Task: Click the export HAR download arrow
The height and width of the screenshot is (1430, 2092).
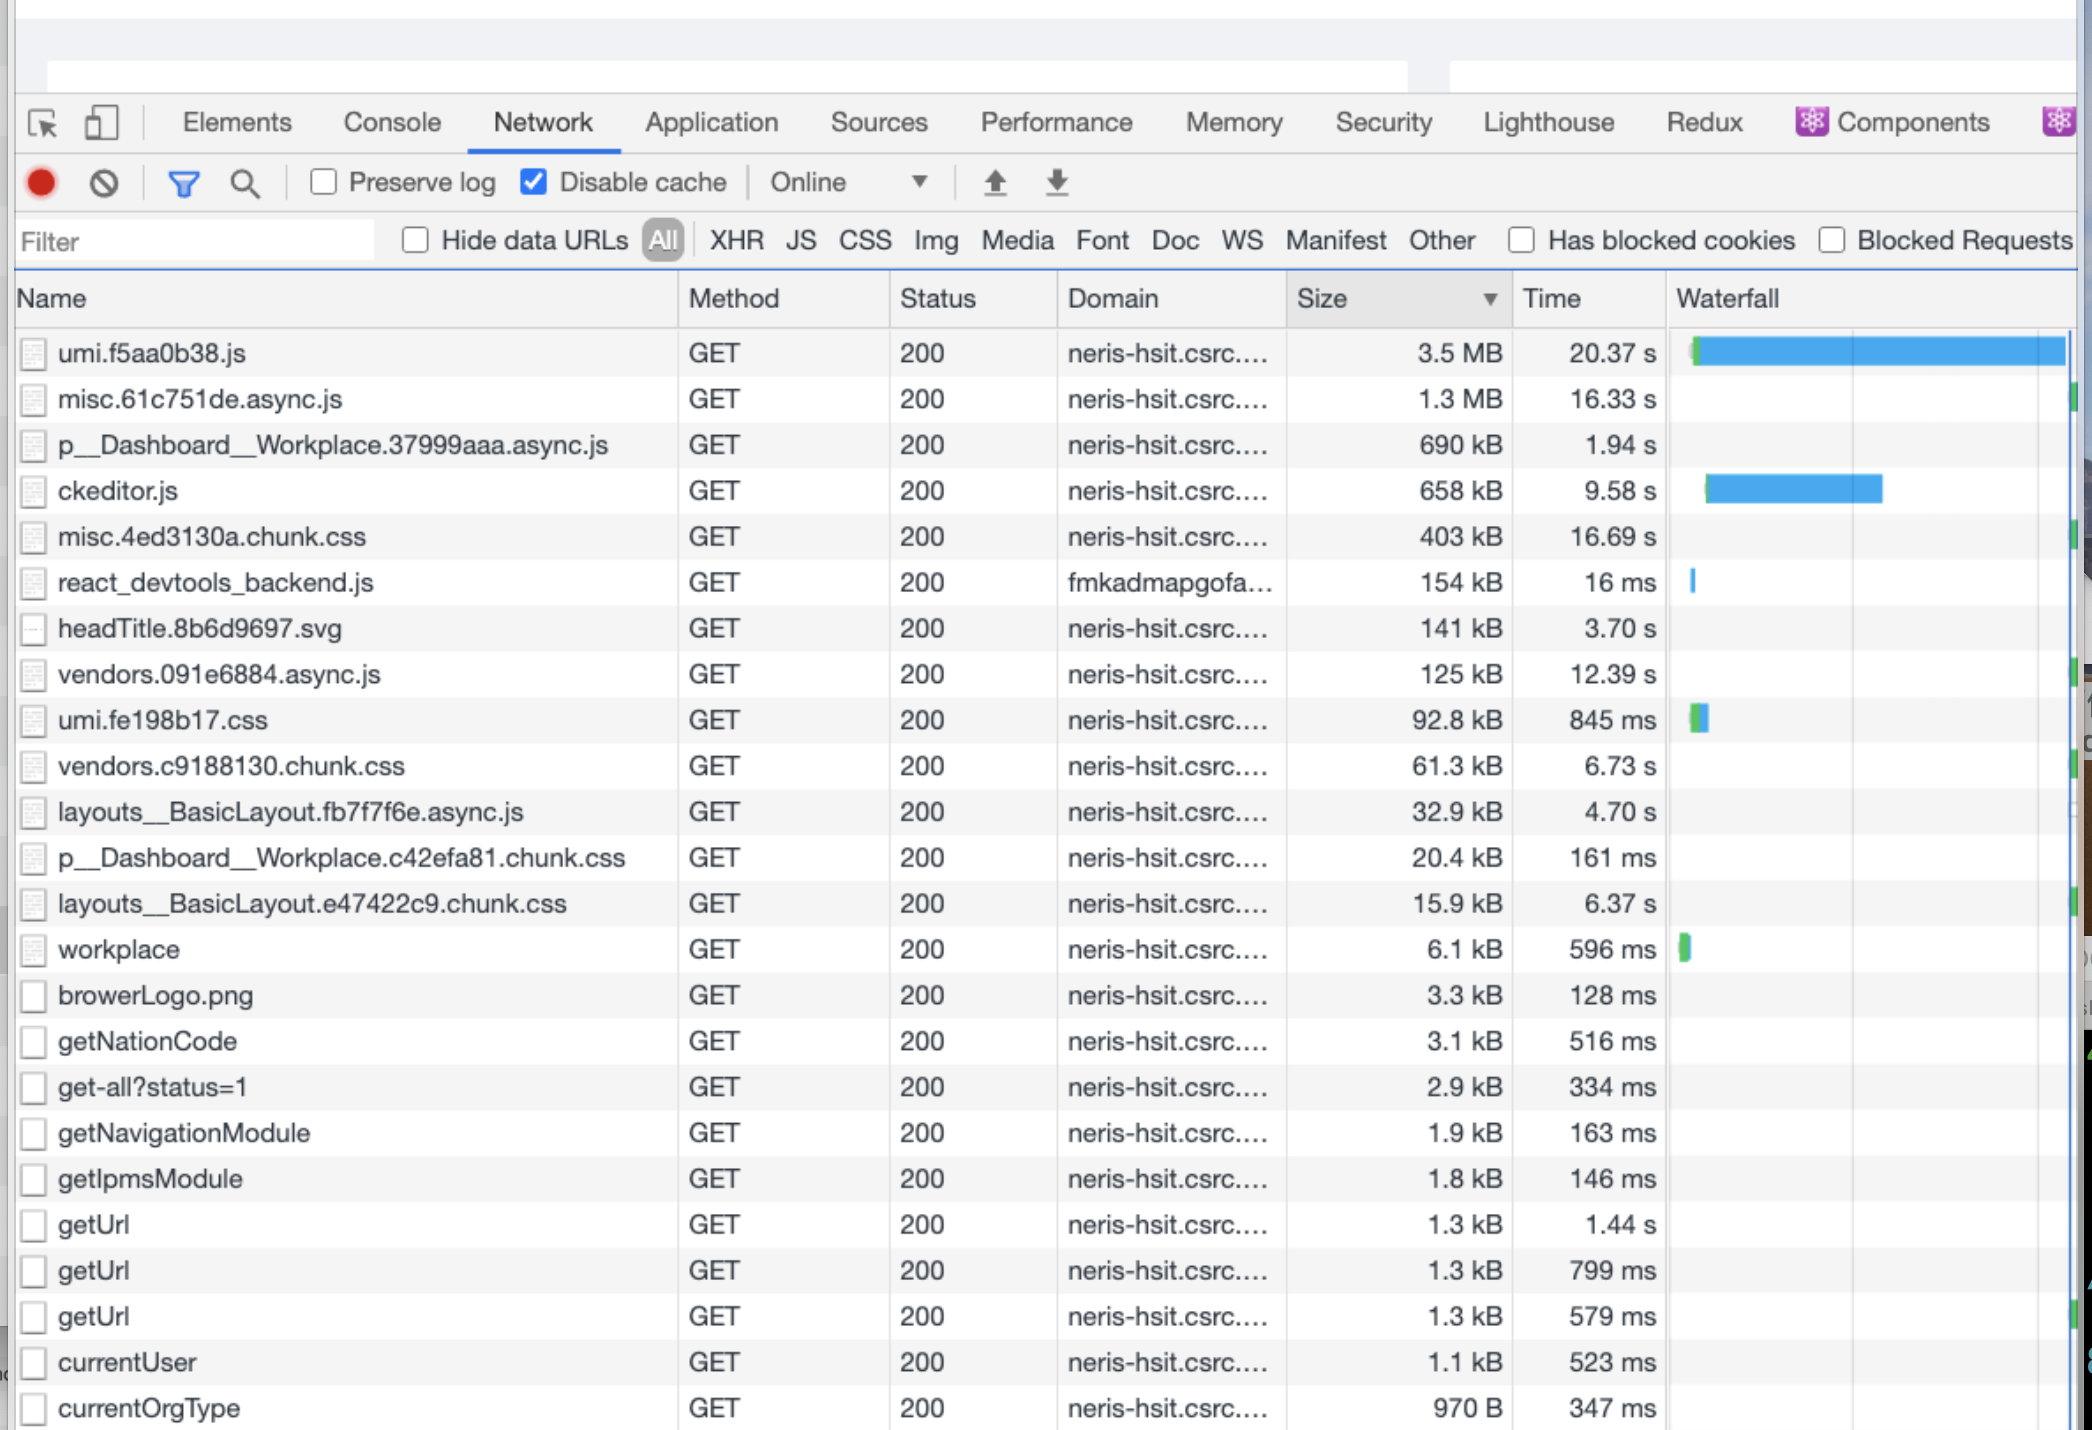Action: click(x=1057, y=183)
